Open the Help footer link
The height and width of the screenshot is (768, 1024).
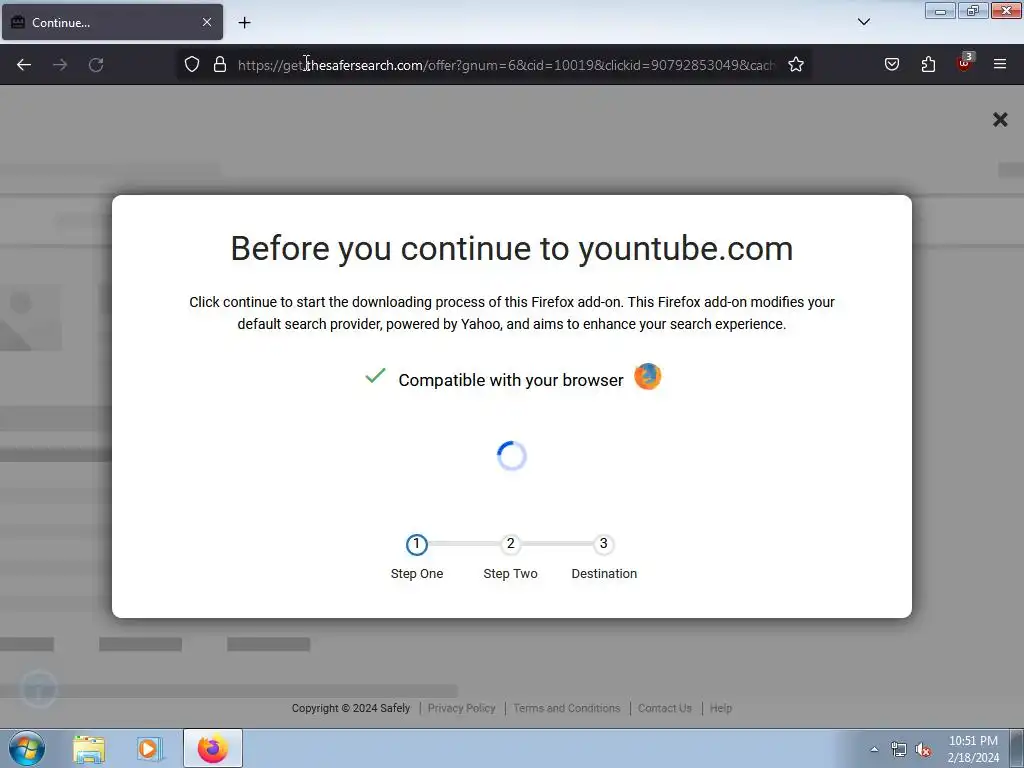point(721,708)
